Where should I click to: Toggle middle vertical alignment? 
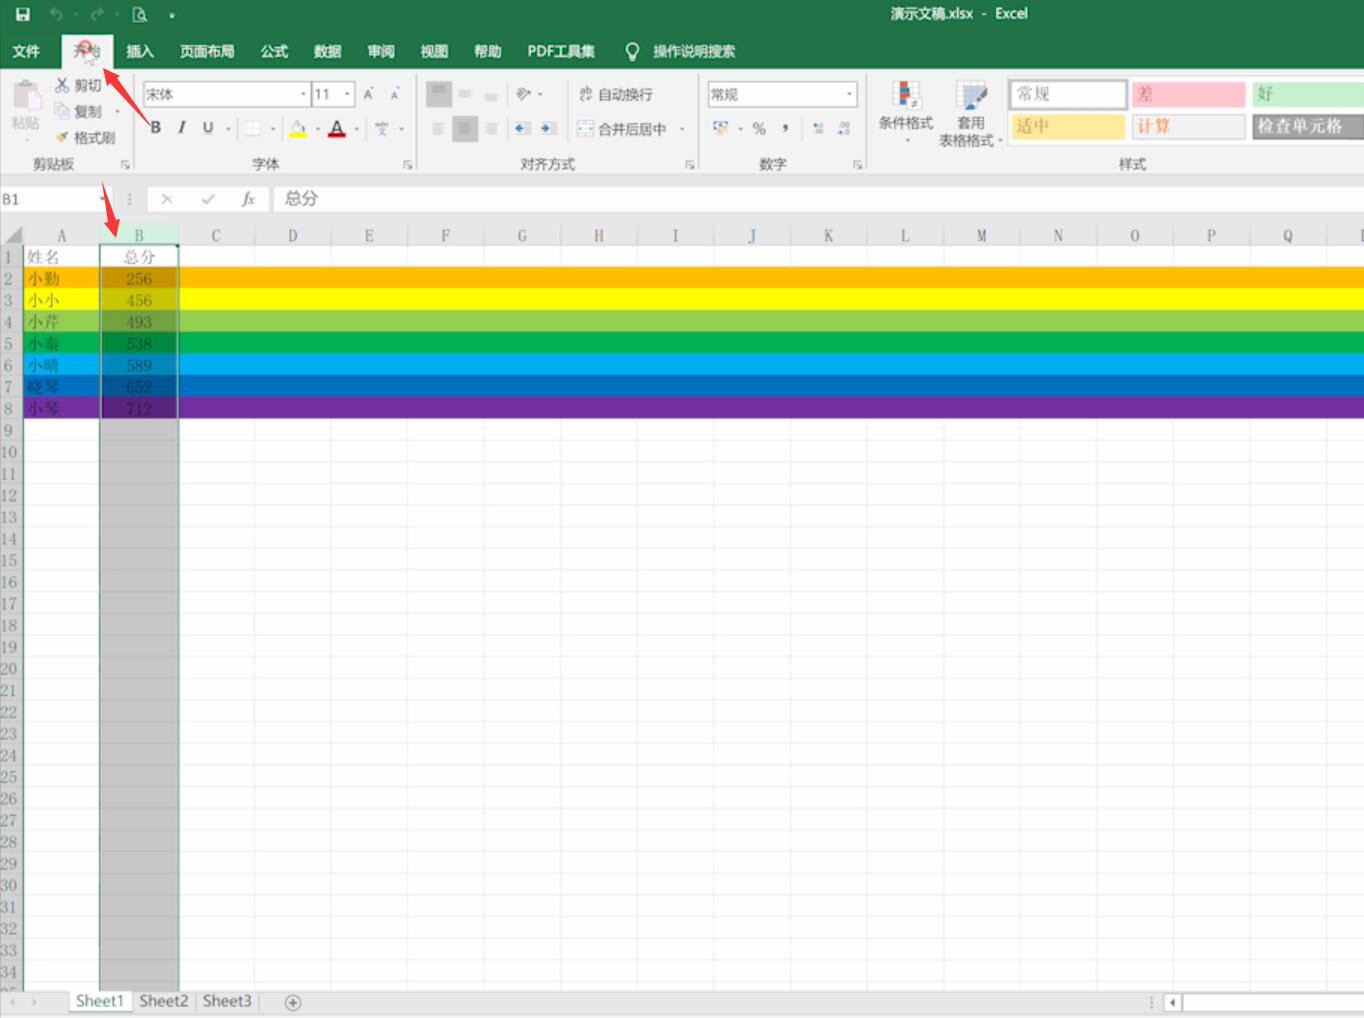(x=465, y=94)
